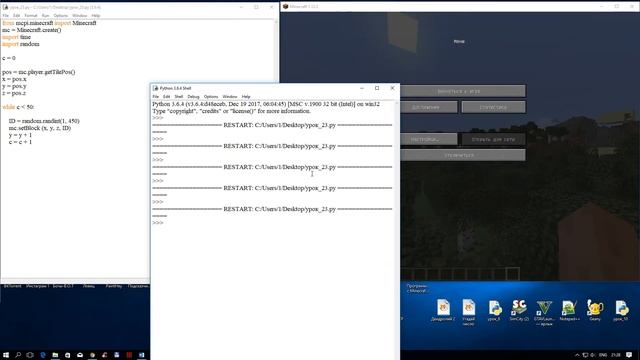Screen dimensions: 640x360
Task: Open the notification center icon
Action: point(629,355)
